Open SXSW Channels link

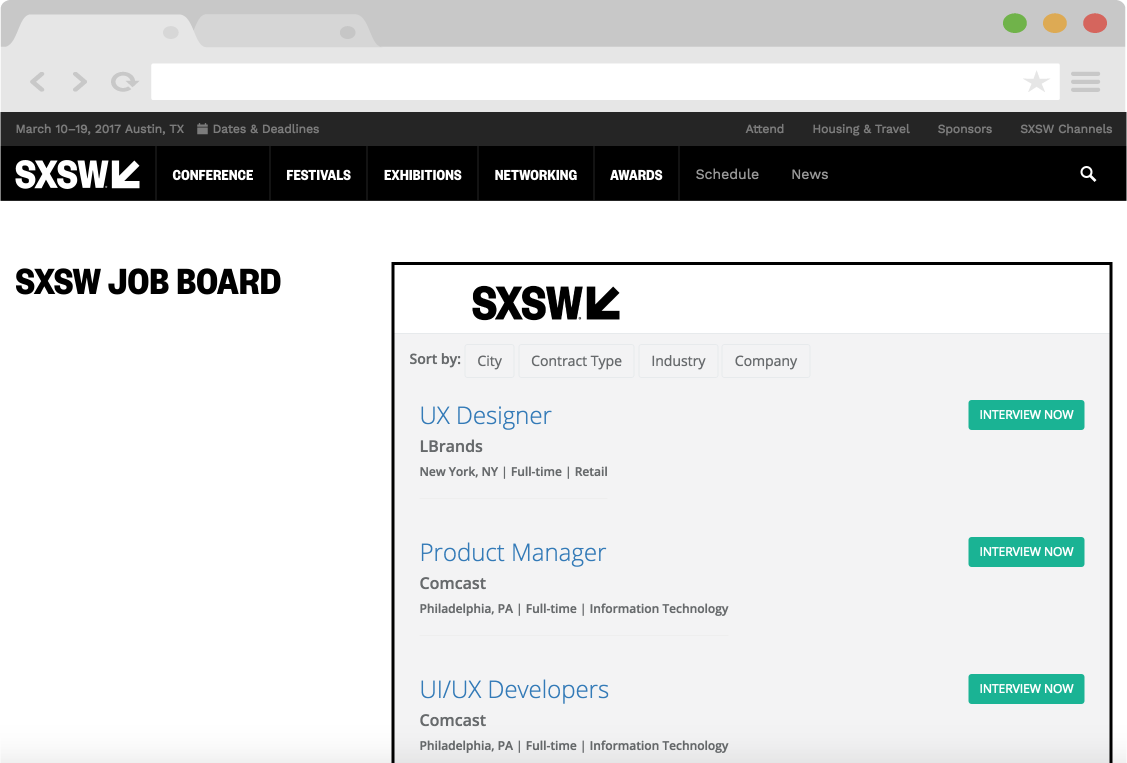pos(1065,129)
